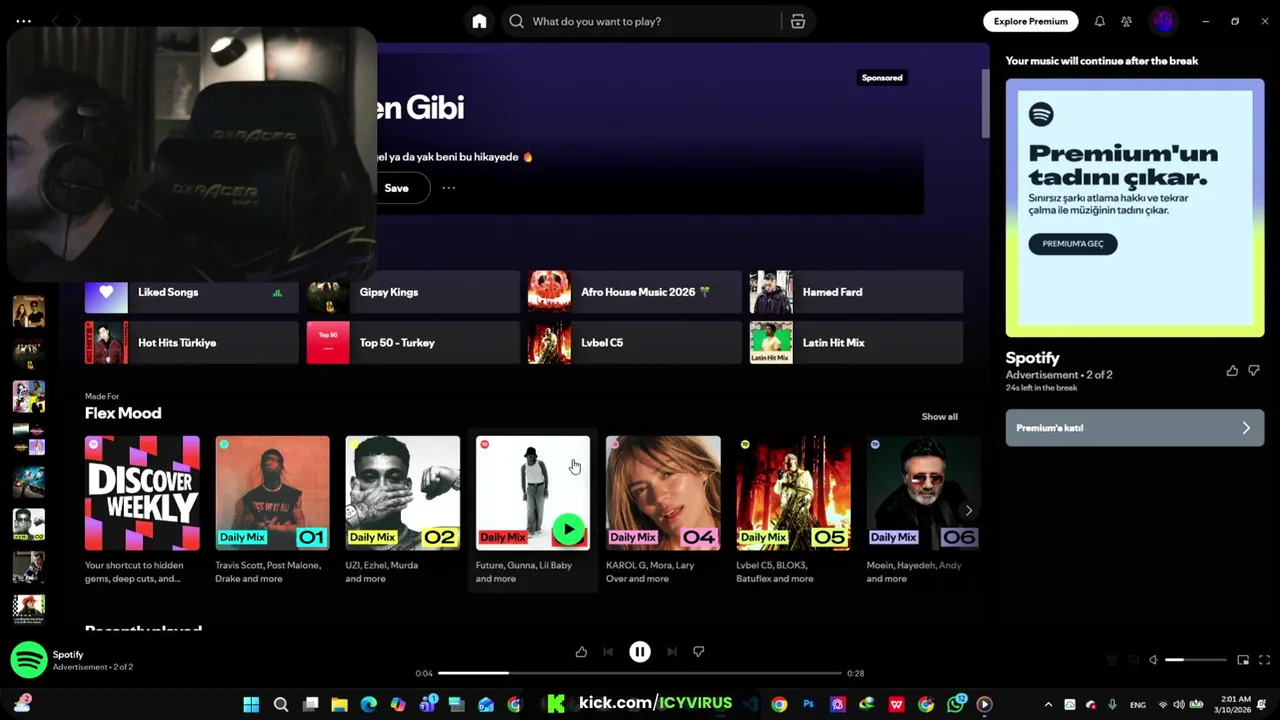
Task: Open Hamed Fard shortcut tile
Action: point(856,292)
